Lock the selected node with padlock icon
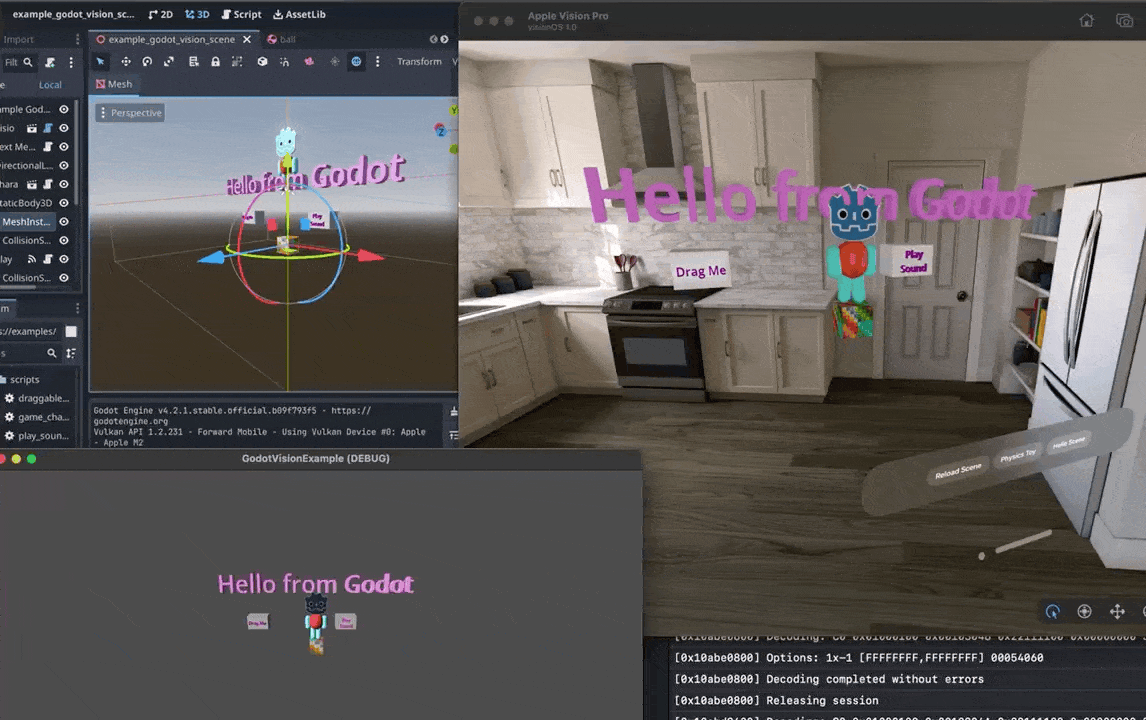1146x720 pixels. [x=215, y=61]
